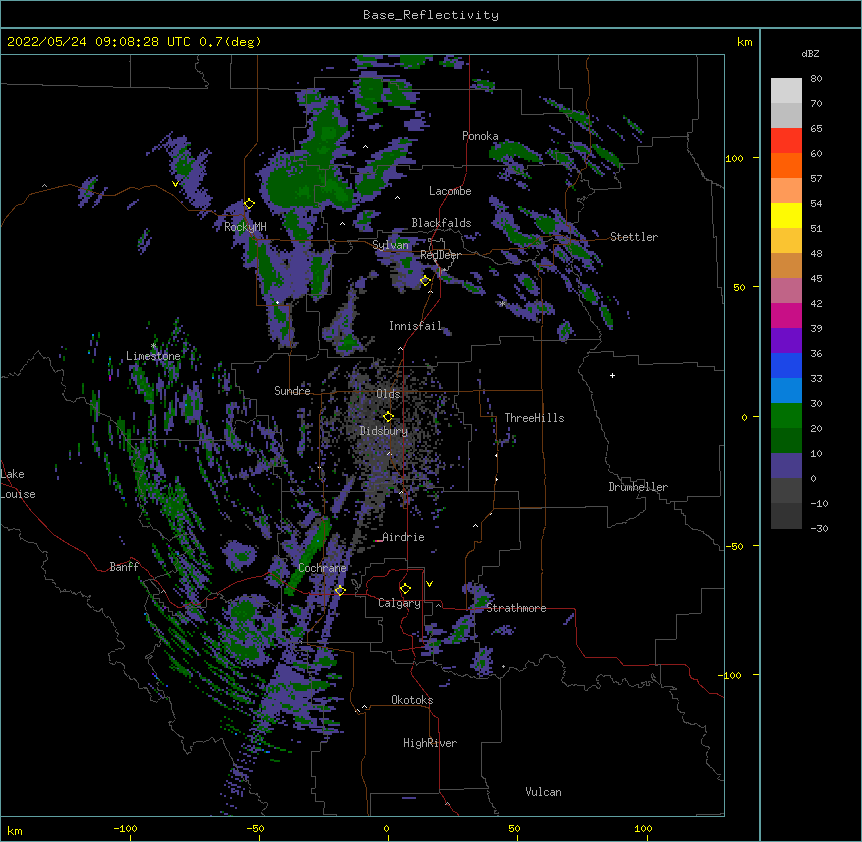Viewport: 862px width, 842px height.
Task: Click the yellow station marker at Olds
Action: (388, 417)
